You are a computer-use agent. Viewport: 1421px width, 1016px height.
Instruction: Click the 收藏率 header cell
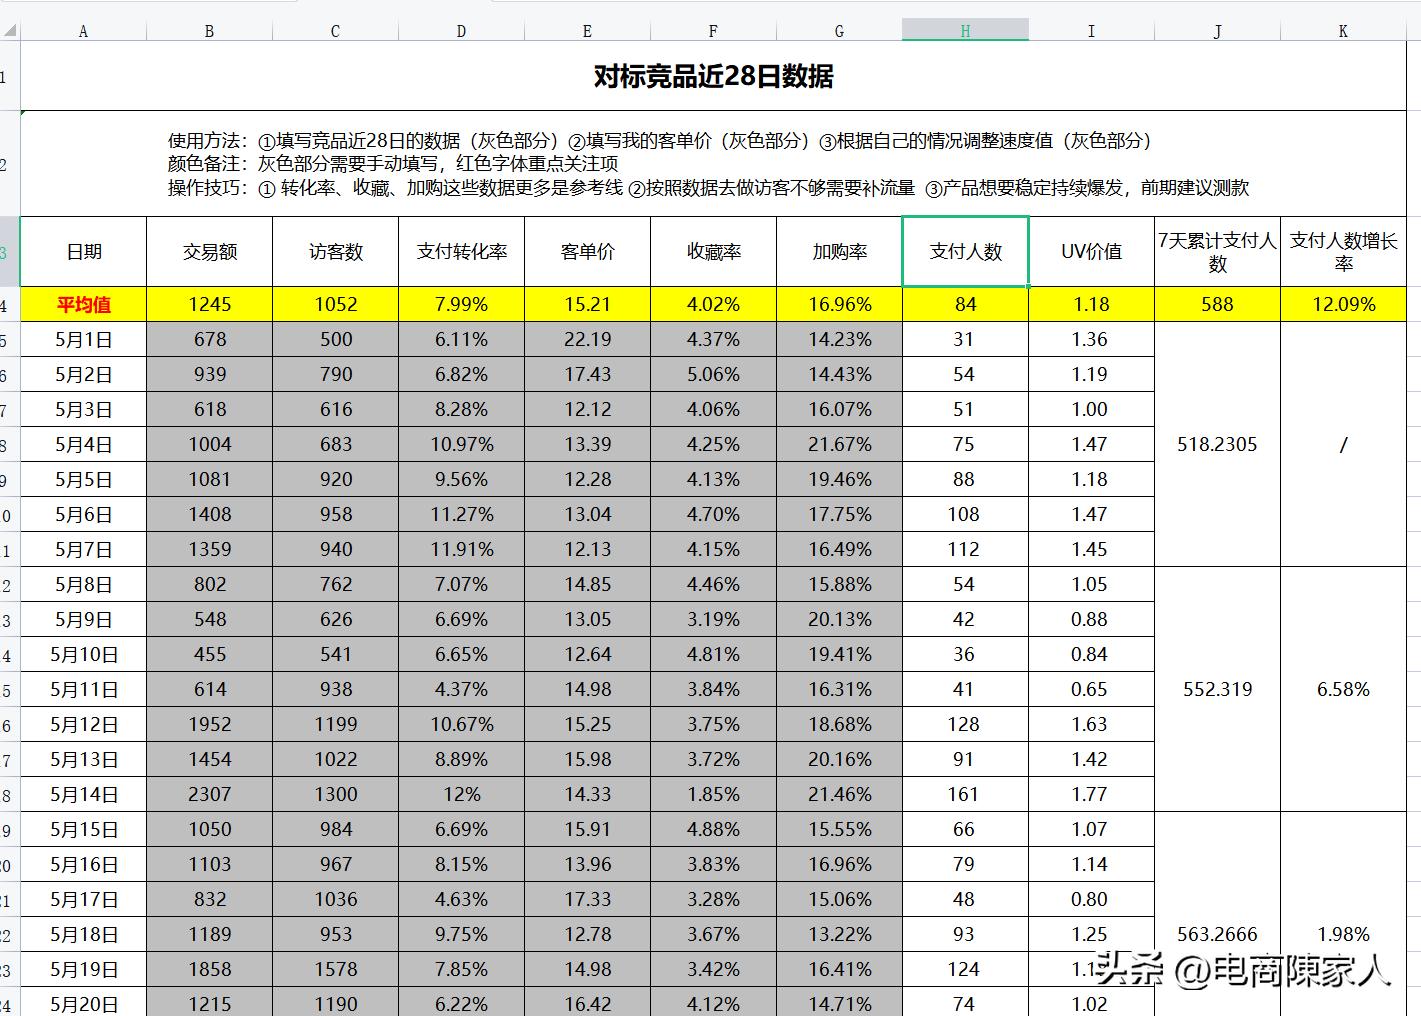click(712, 252)
